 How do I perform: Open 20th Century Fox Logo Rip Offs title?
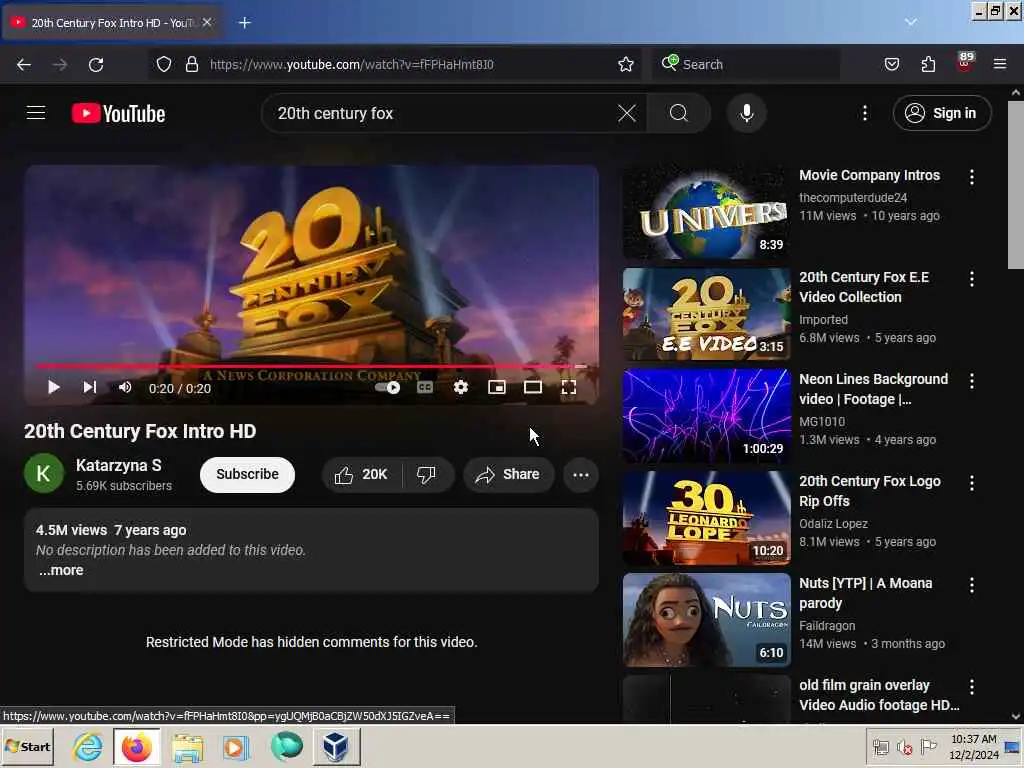(870, 491)
